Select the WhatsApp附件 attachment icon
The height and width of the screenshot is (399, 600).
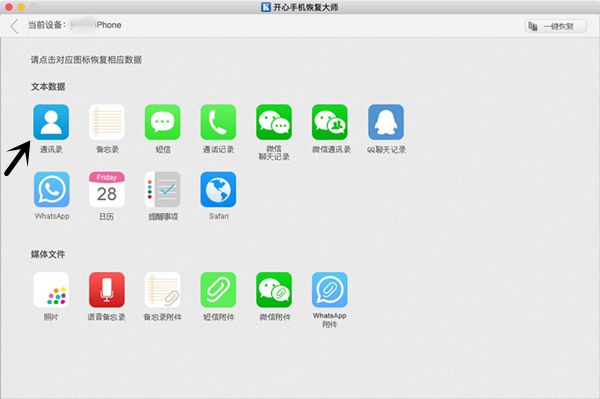330,290
